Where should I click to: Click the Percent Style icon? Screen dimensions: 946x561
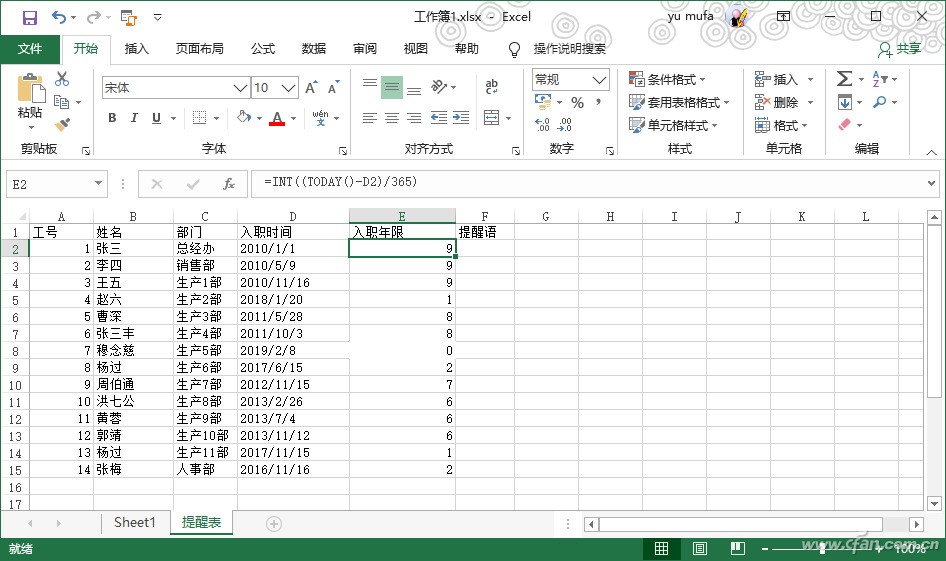click(577, 102)
